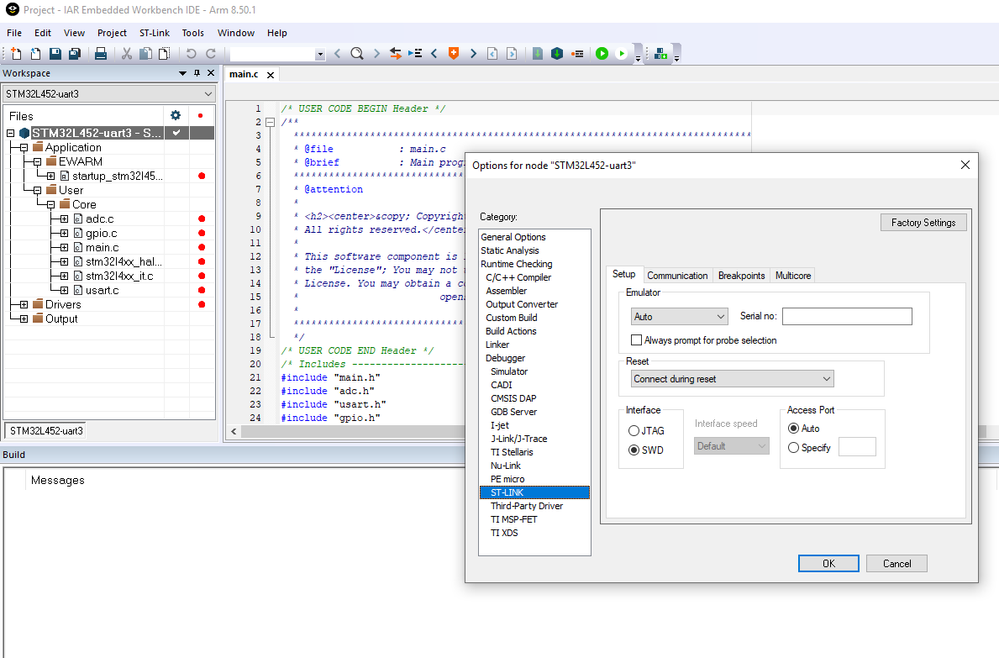This screenshot has width=999, height=658.
Task: Click the gear icon in the Files header
Action: coord(176,115)
